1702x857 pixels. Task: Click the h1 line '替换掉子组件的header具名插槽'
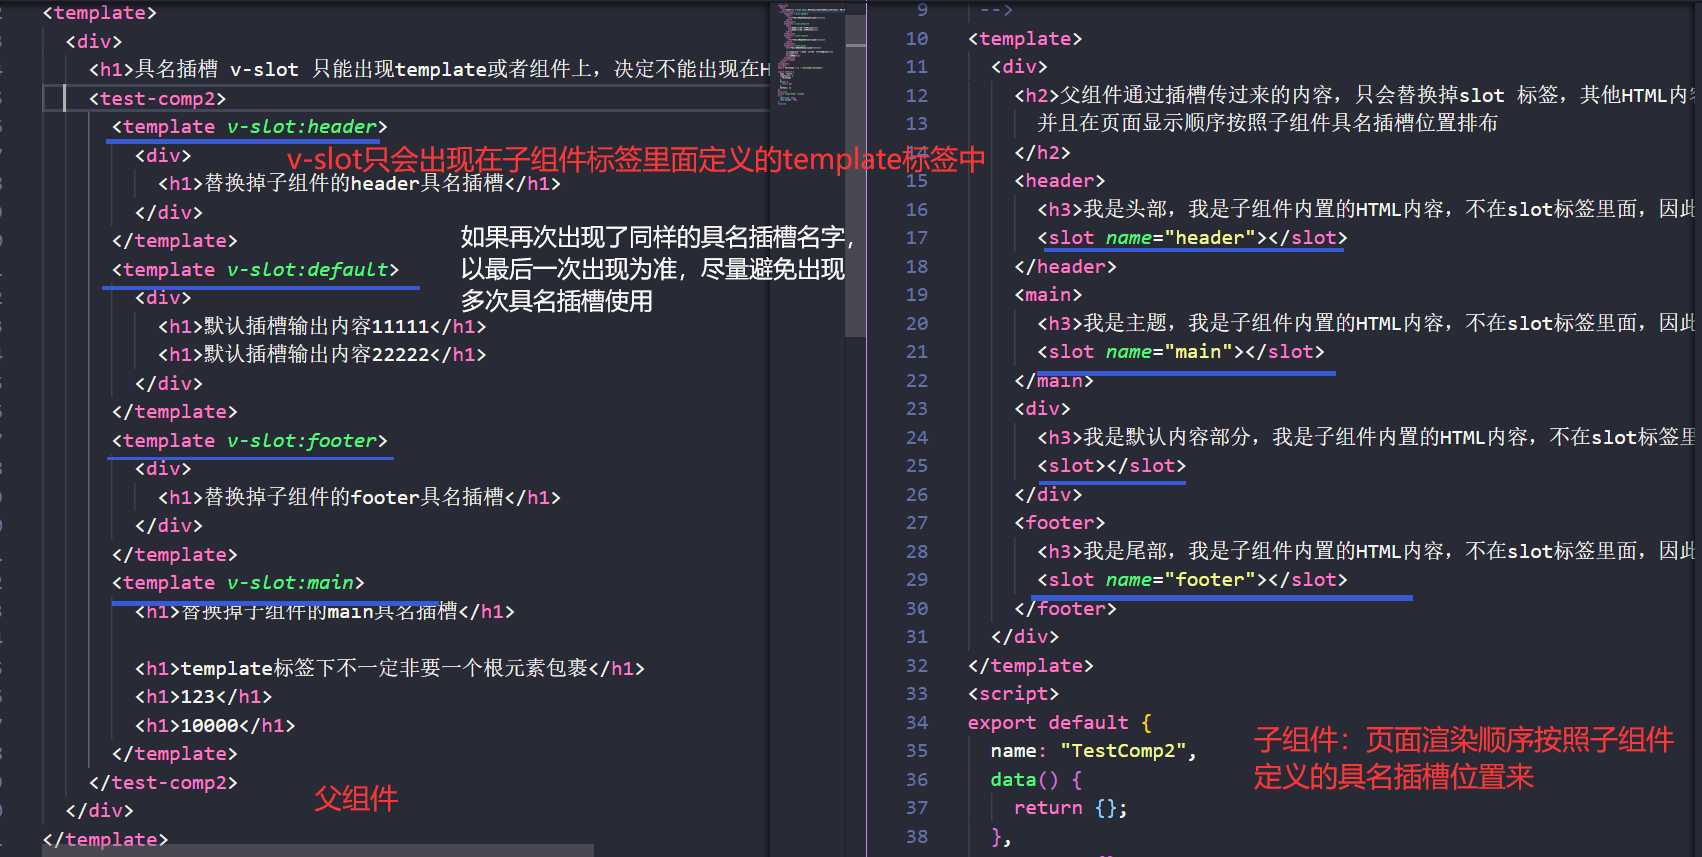359,184
